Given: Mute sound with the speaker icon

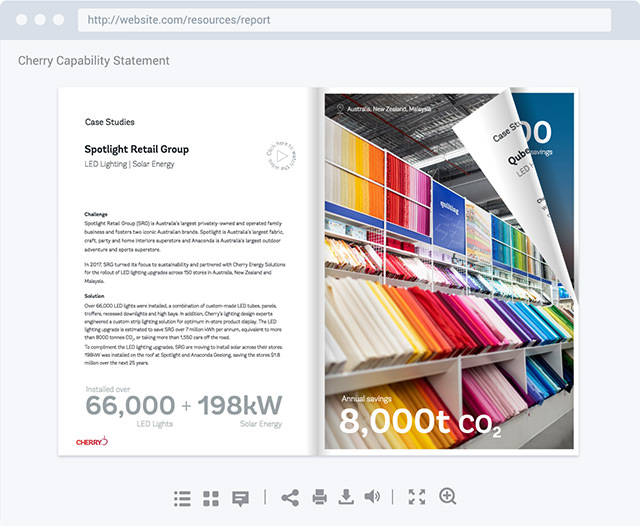Looking at the screenshot, I should [x=372, y=497].
